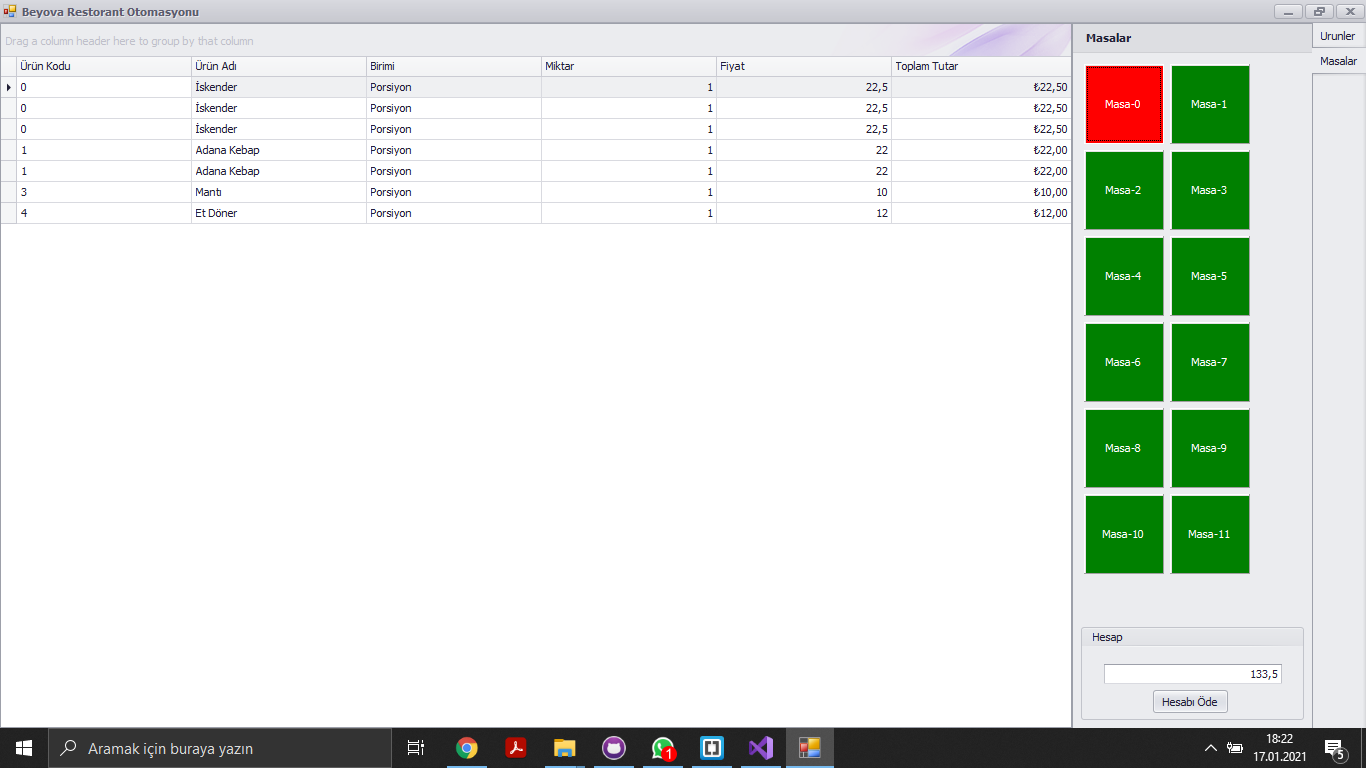This screenshot has width=1366, height=768.
Task: Switch to Visual Studio on the taskbar
Action: click(760, 748)
